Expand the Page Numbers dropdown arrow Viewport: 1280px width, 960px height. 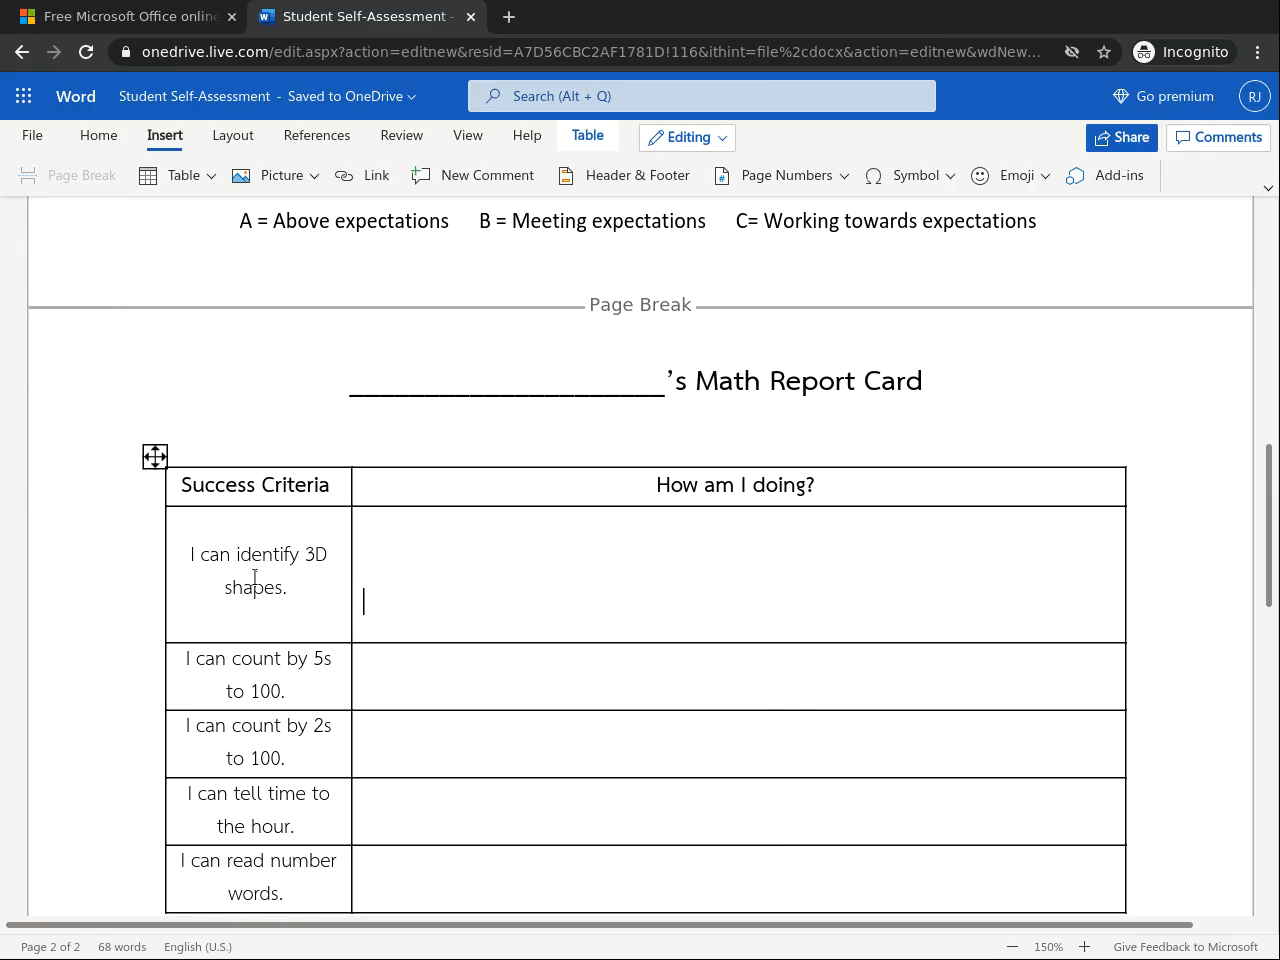[844, 176]
